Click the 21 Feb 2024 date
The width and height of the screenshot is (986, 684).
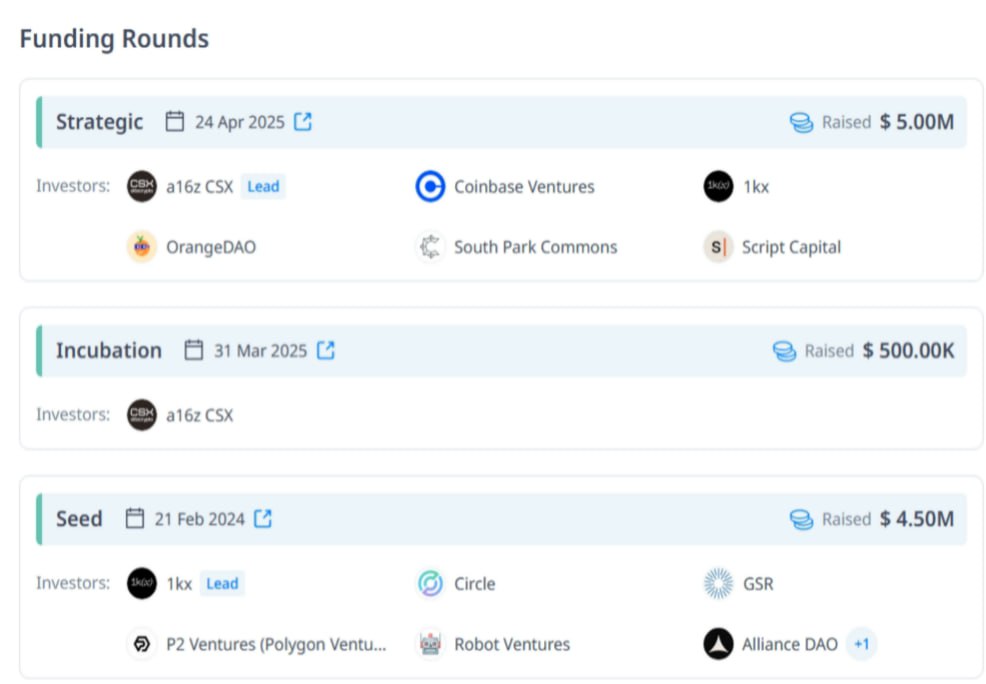(x=199, y=519)
